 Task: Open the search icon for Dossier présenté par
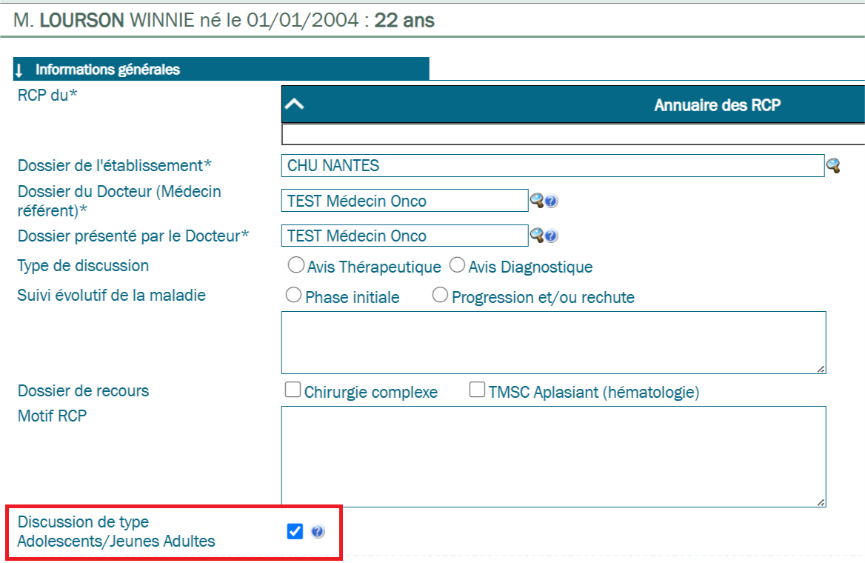(537, 236)
